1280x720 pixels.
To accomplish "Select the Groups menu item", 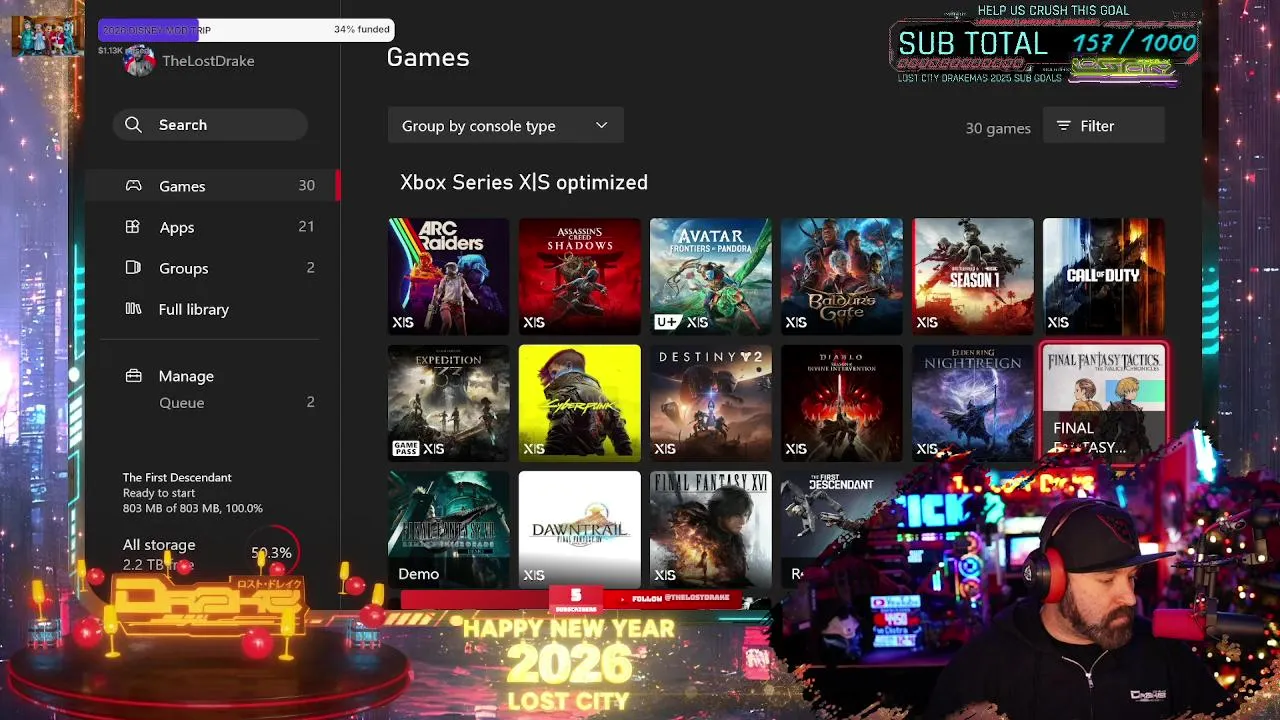I will coord(213,268).
